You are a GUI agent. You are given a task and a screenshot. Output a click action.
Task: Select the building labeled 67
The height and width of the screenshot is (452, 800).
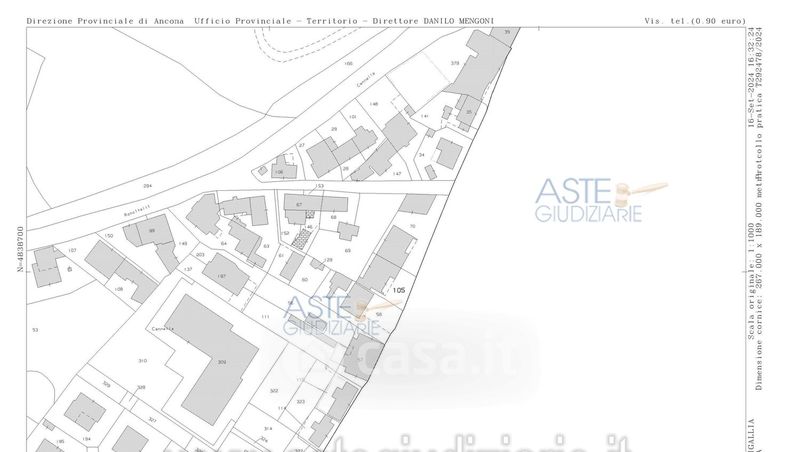(x=300, y=204)
